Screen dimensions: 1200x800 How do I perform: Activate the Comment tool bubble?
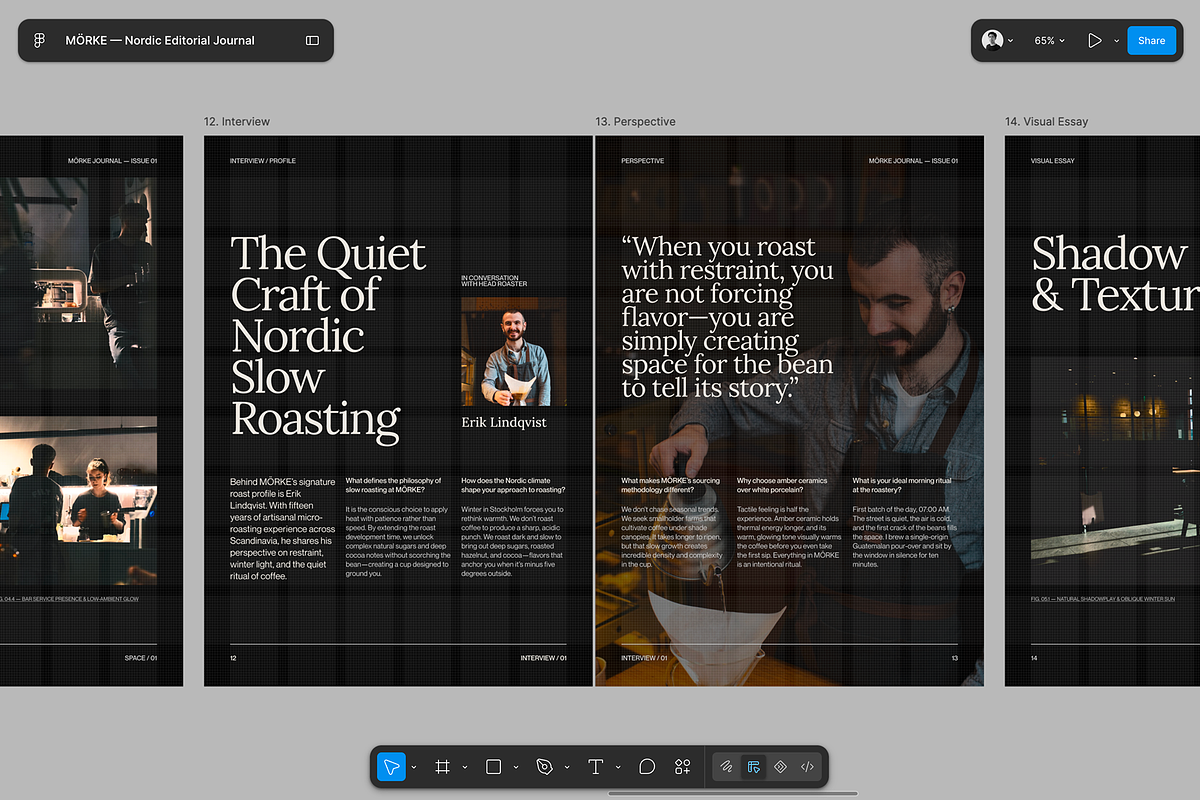click(647, 767)
